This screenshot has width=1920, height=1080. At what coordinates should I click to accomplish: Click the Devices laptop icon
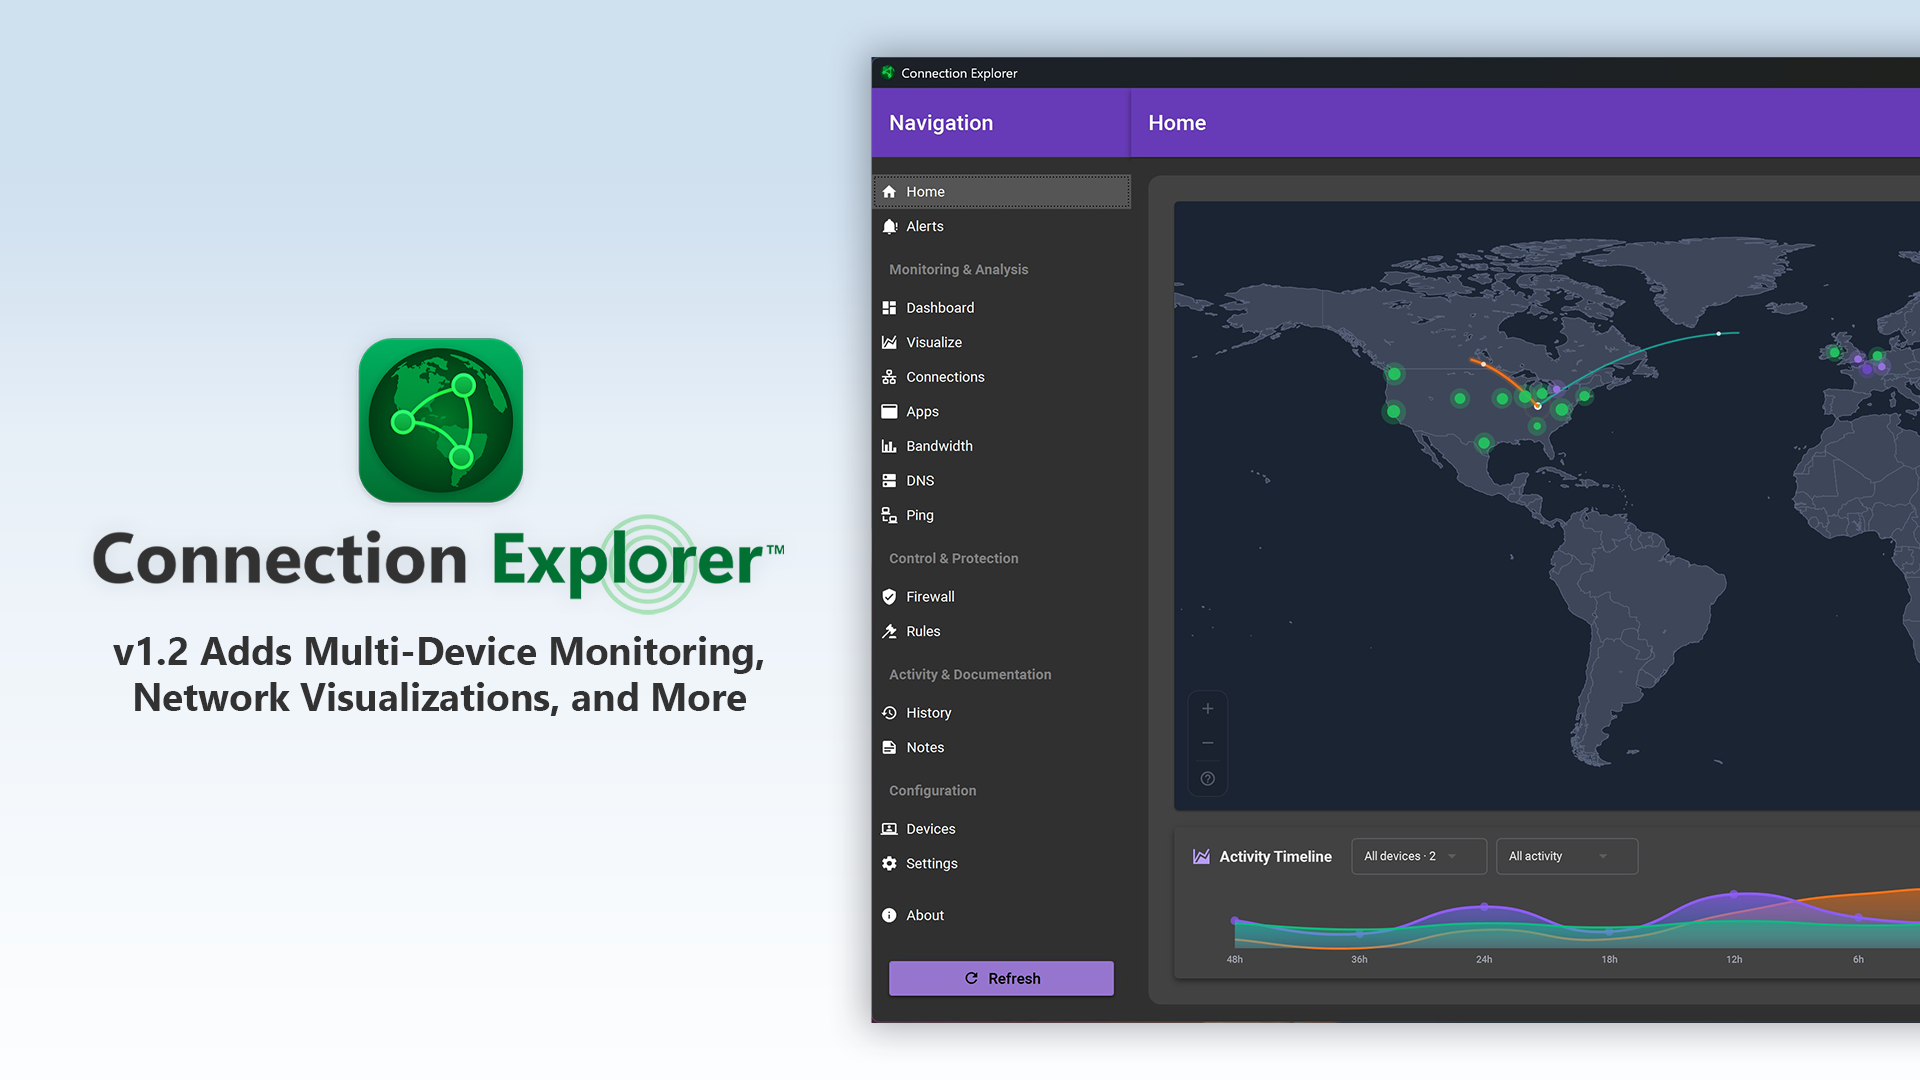(889, 829)
